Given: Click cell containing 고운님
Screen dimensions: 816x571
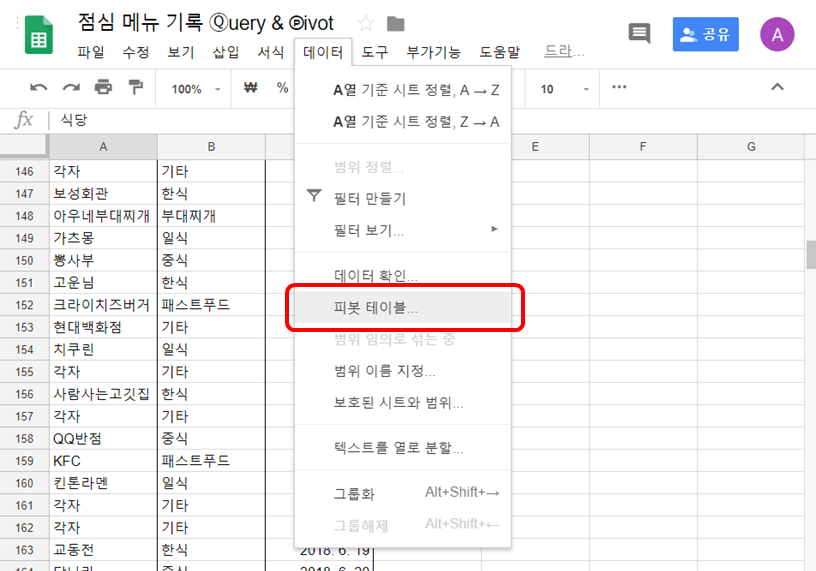Looking at the screenshot, I should click(x=103, y=283).
